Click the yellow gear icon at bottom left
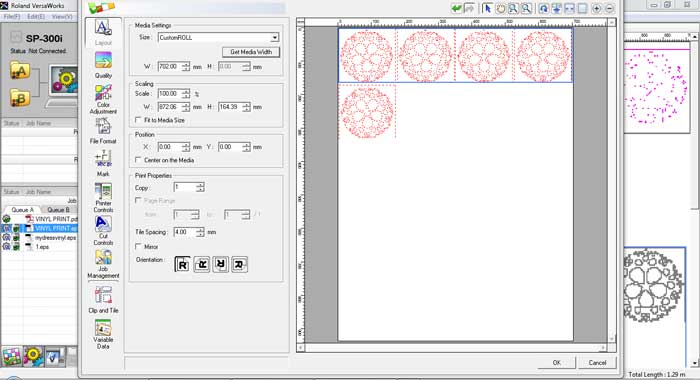 [x=33, y=357]
